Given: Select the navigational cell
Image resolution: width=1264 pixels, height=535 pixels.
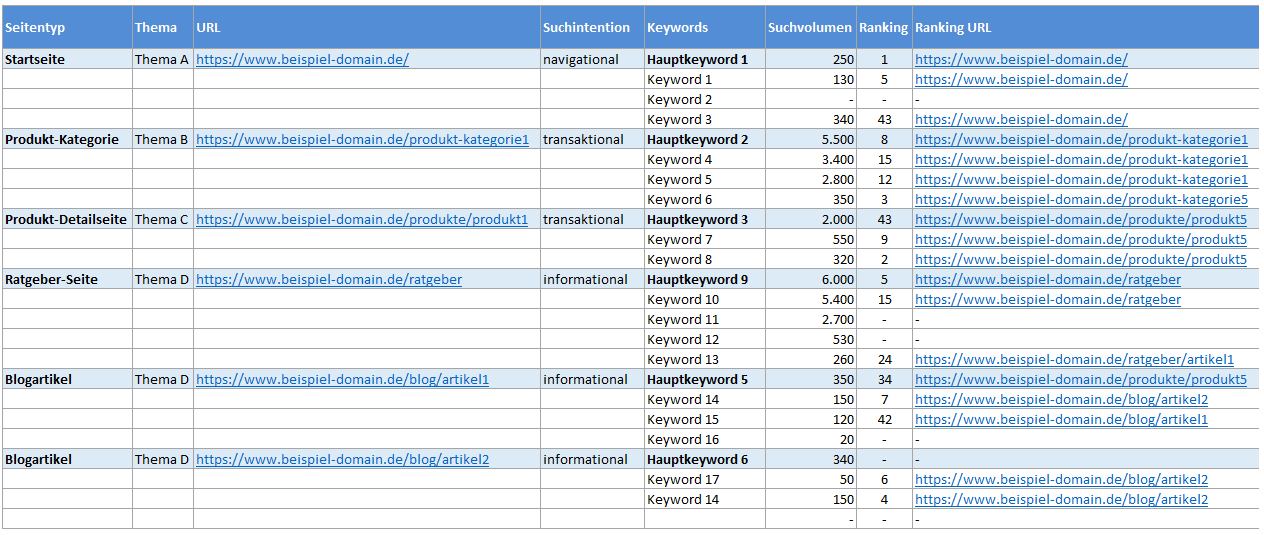Looking at the screenshot, I should point(592,59).
